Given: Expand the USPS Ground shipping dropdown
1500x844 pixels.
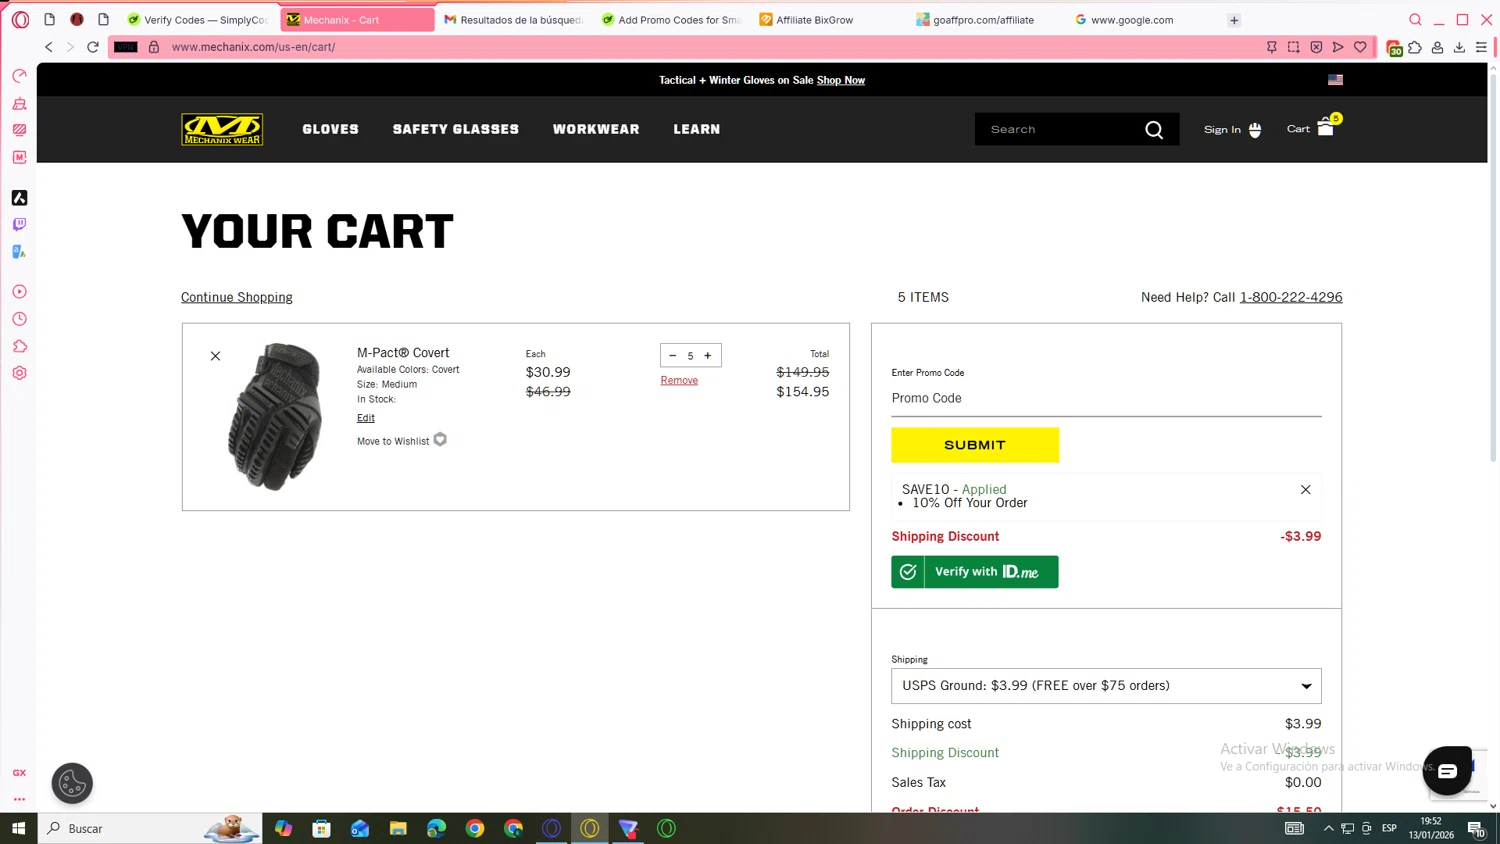Looking at the screenshot, I should click(1106, 686).
